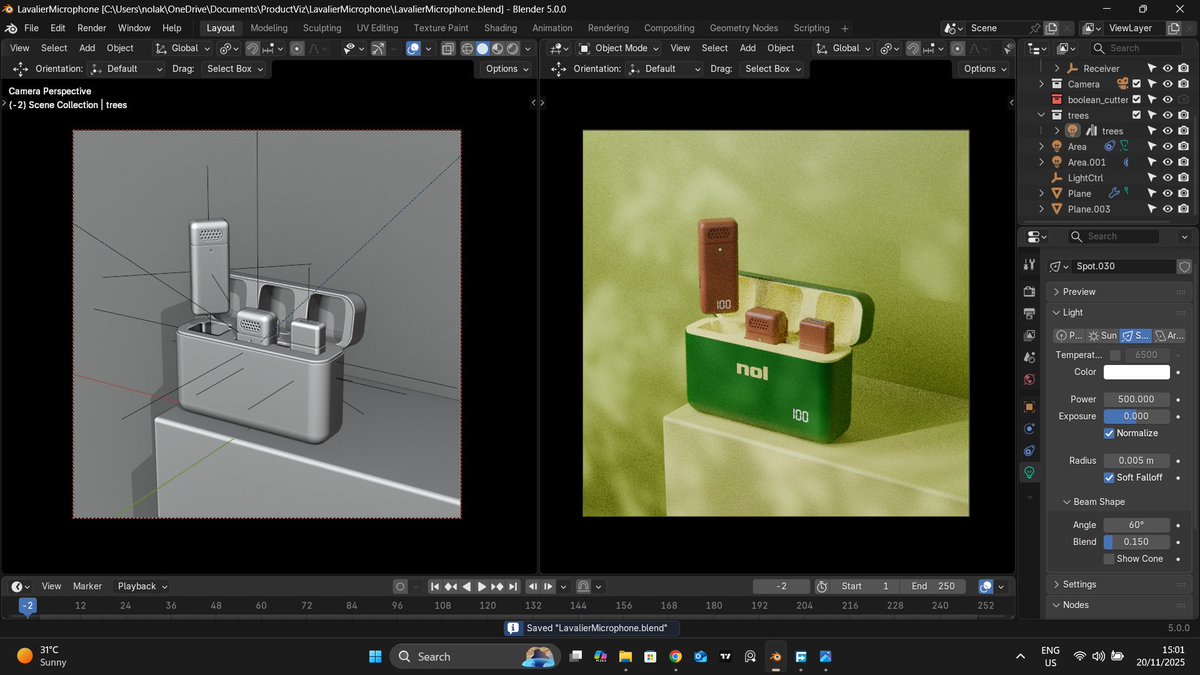Click the Blender taskbar icon
Screen dimensions: 1200x675
(775, 656)
